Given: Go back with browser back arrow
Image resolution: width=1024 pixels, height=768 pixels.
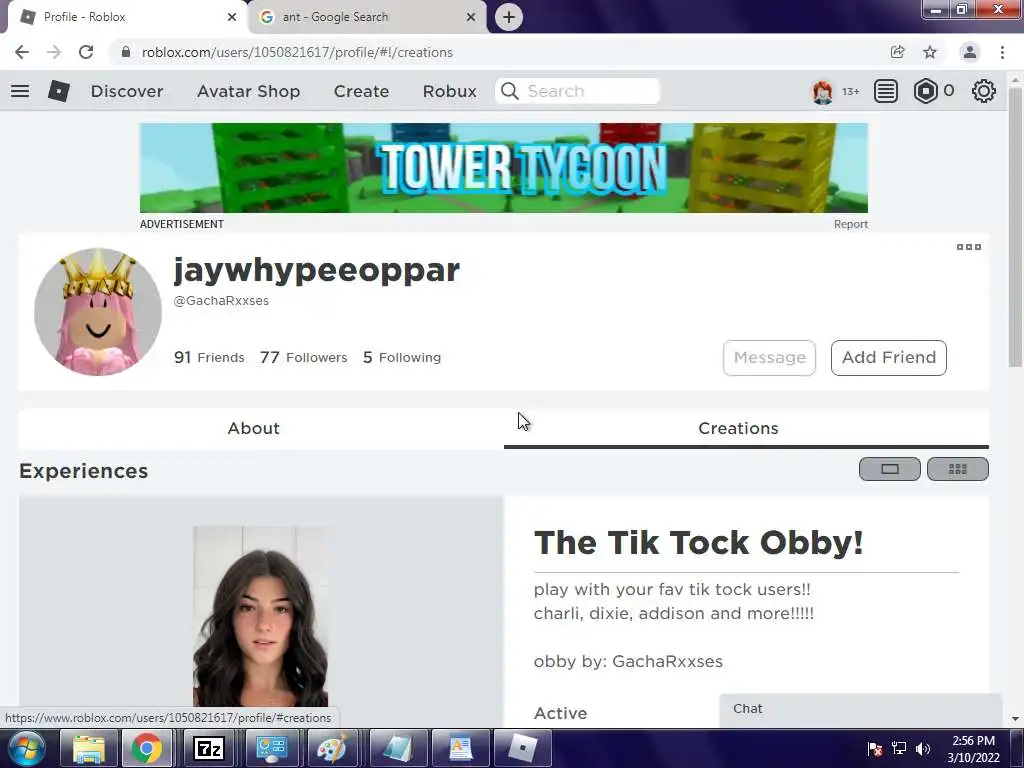Looking at the screenshot, I should coord(22,52).
